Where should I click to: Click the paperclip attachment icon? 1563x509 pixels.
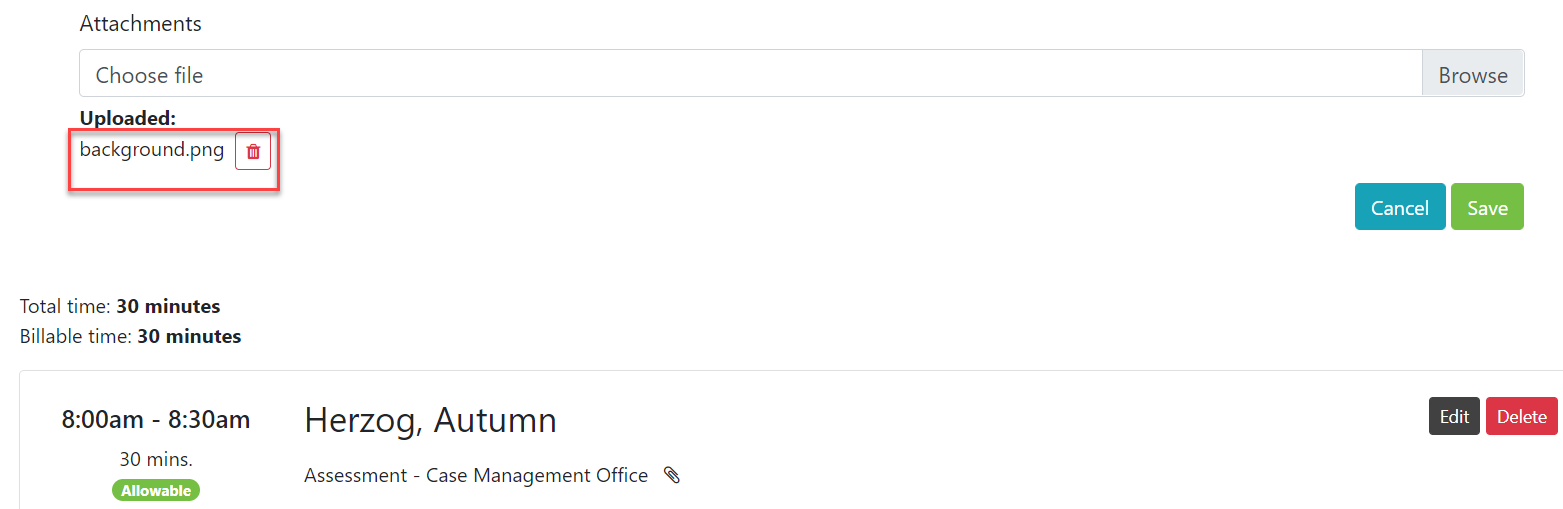point(672,475)
